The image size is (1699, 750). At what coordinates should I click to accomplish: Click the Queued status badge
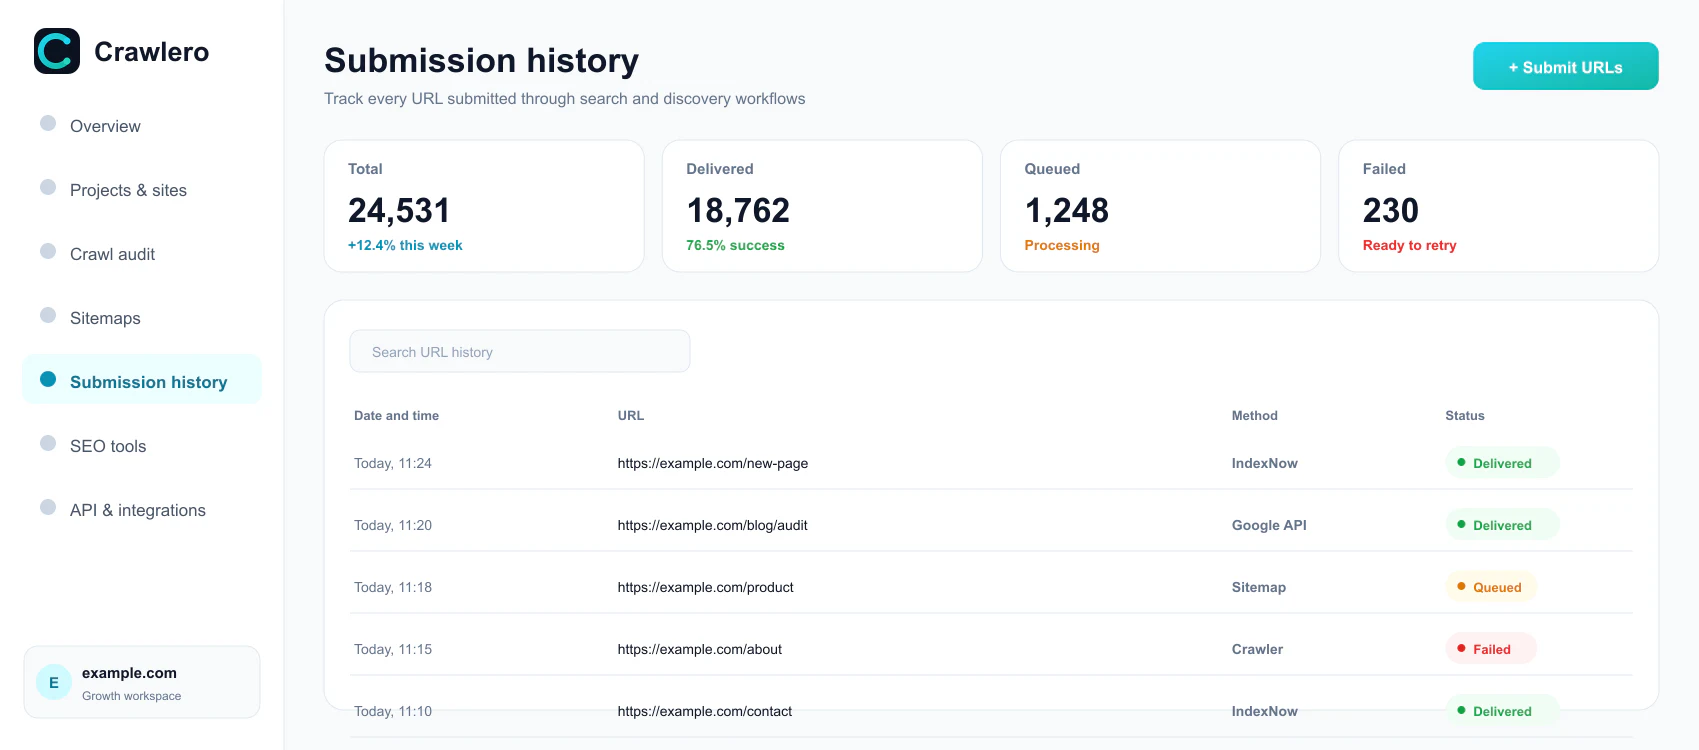(1490, 587)
